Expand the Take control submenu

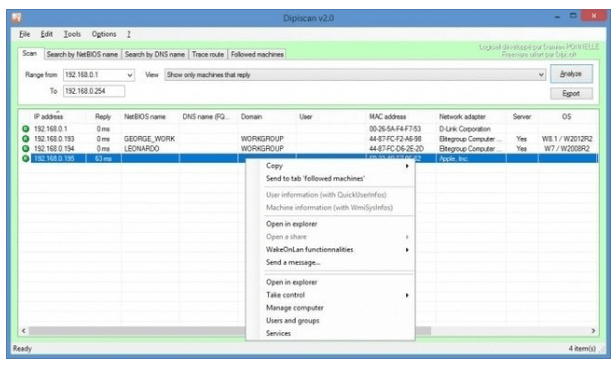(x=337, y=295)
